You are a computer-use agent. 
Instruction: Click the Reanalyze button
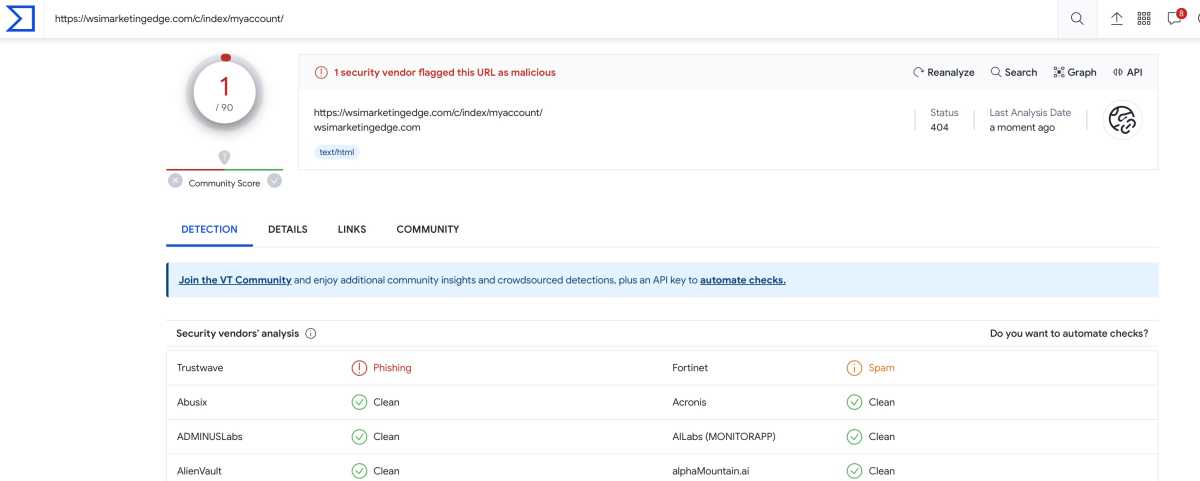click(x=943, y=72)
